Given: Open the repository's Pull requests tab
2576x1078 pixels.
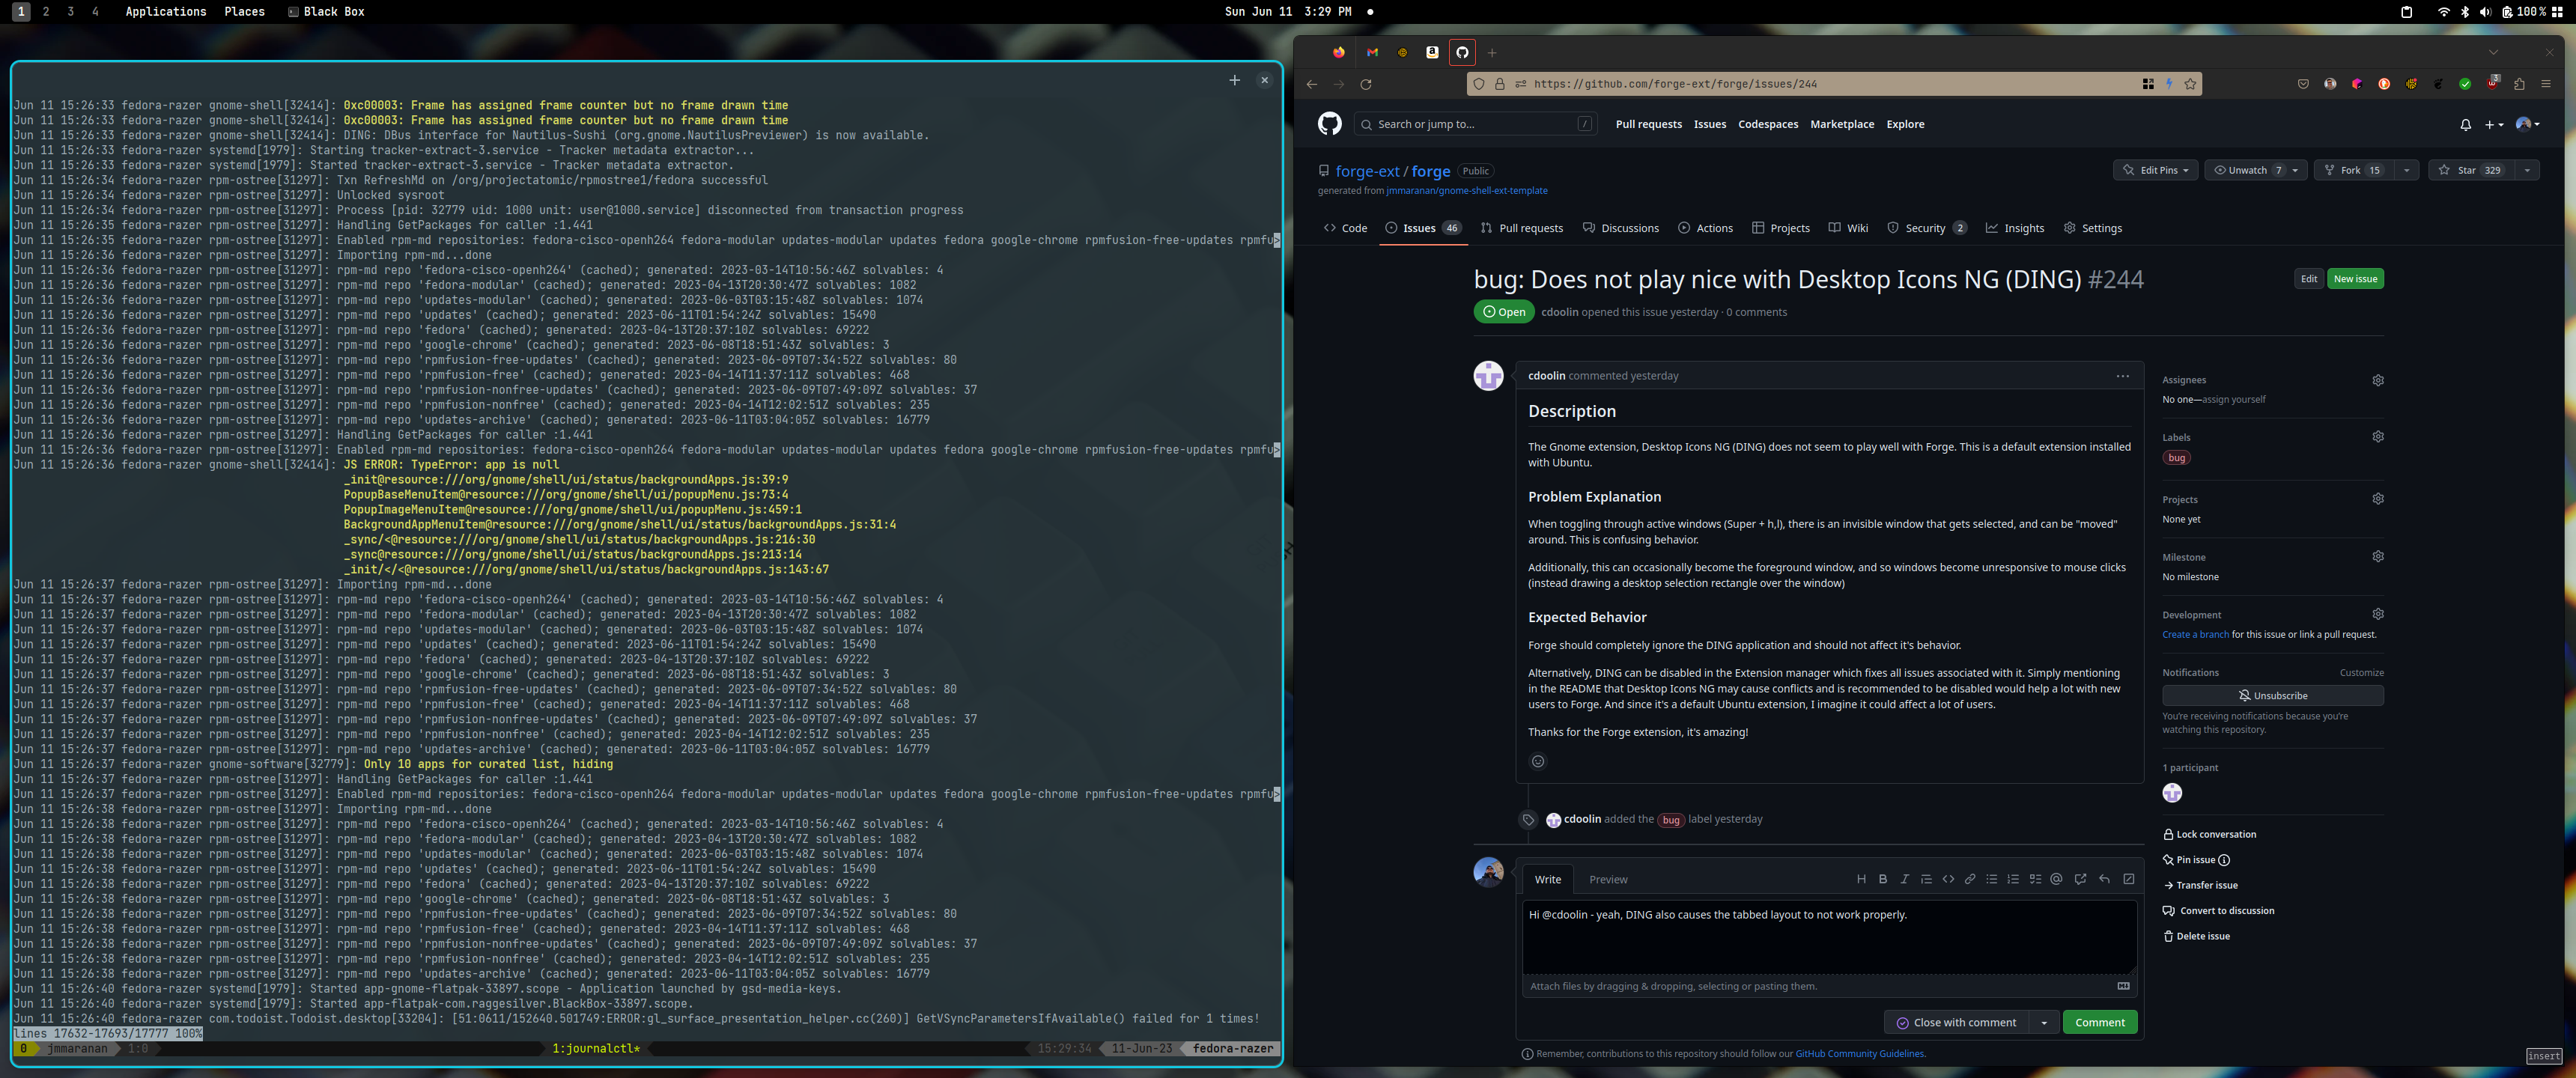Looking at the screenshot, I should coord(1522,228).
